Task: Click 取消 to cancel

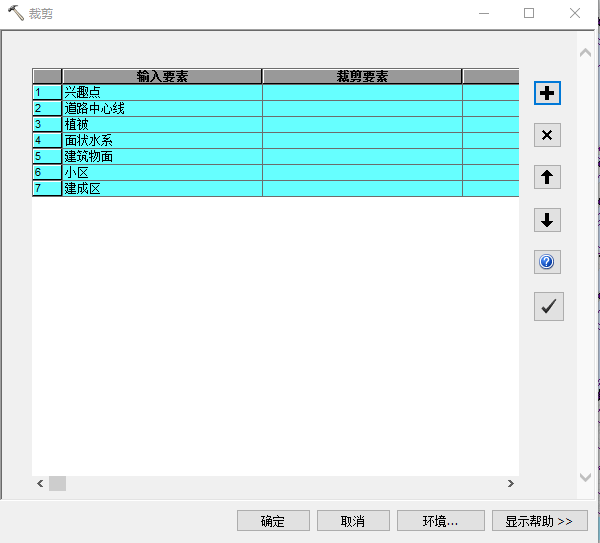Action: point(353,521)
